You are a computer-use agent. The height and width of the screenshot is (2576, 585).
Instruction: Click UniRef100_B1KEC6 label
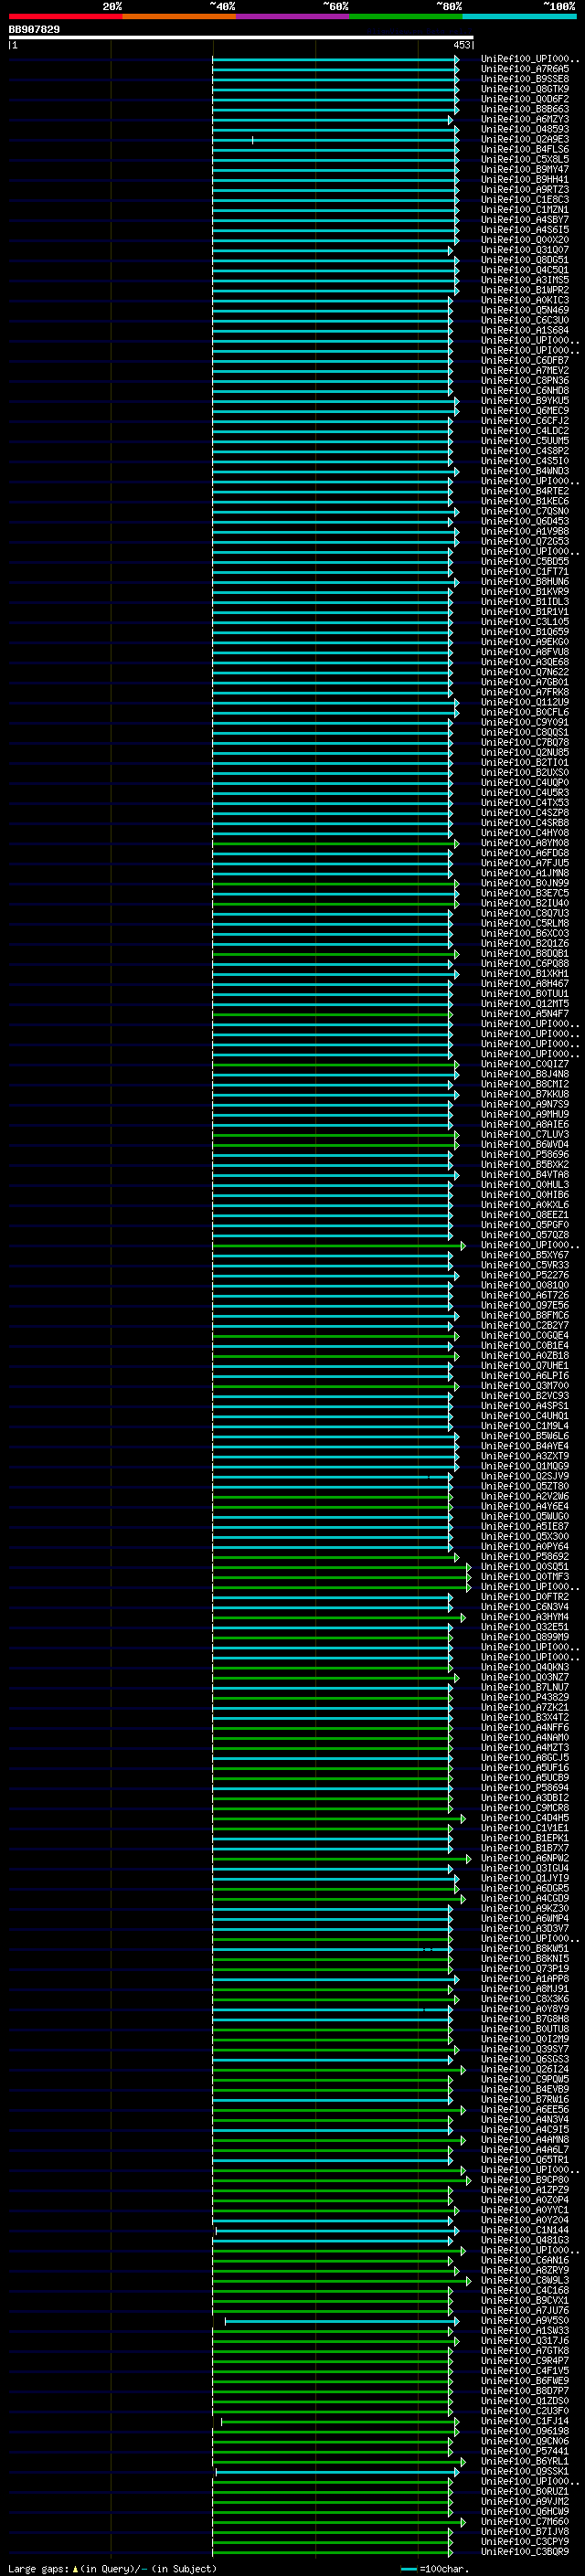[525, 502]
